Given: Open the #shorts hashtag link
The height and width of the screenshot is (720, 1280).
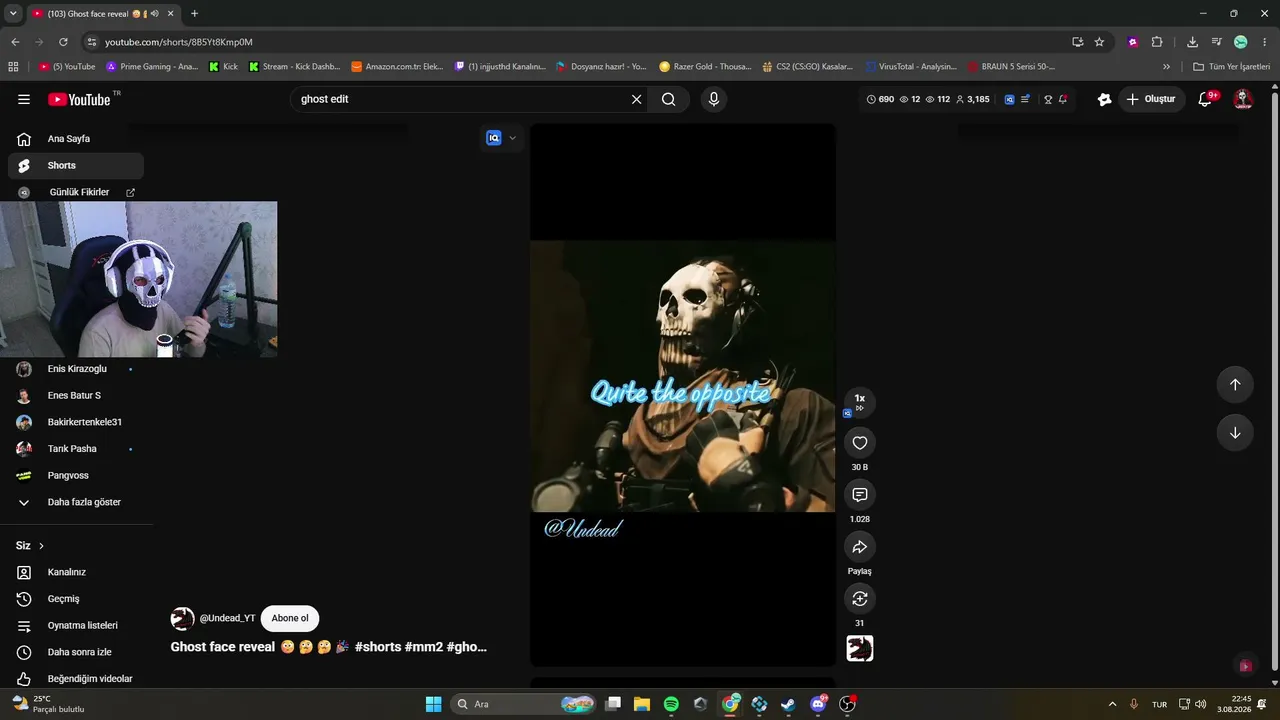Looking at the screenshot, I should click(378, 647).
